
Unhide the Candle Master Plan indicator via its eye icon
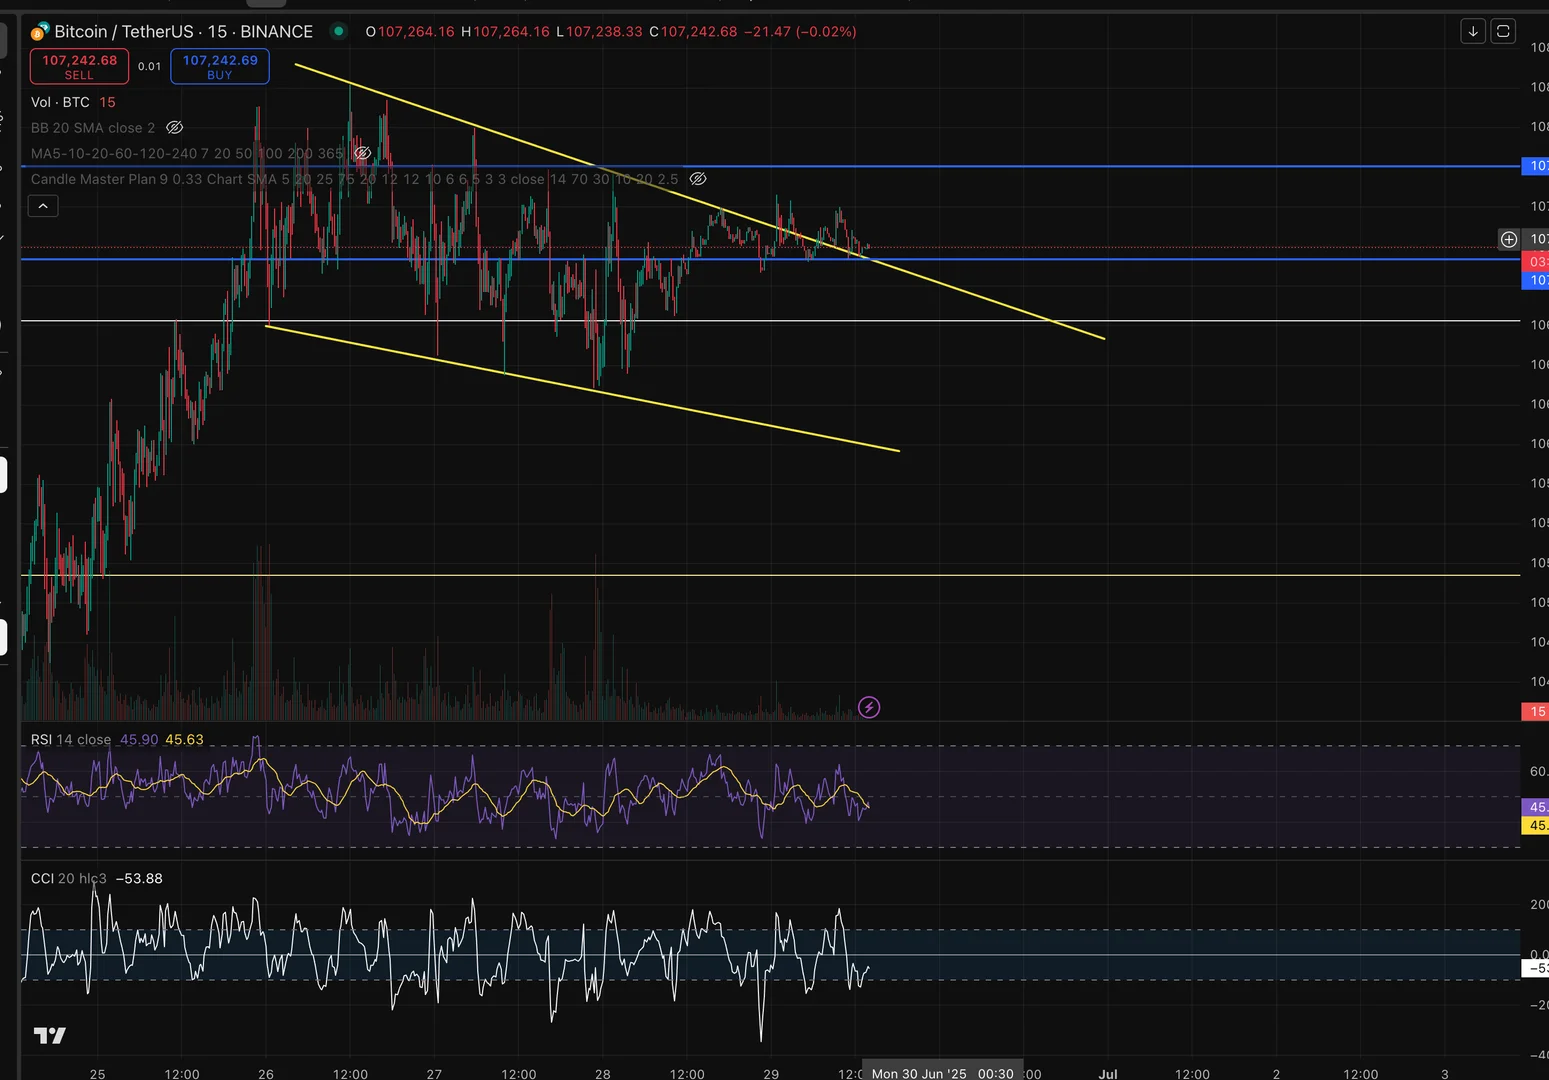click(x=698, y=179)
